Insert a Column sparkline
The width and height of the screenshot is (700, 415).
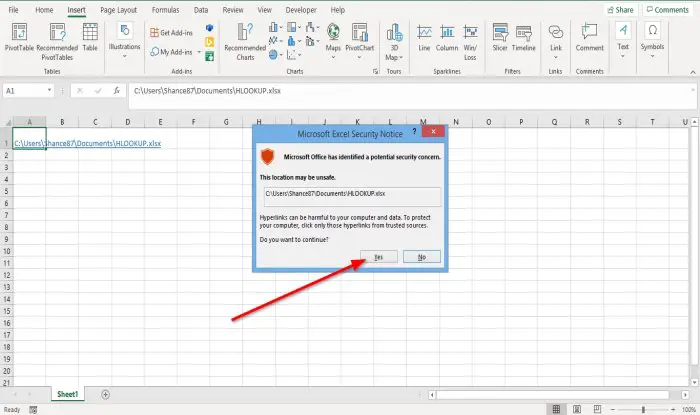447,37
